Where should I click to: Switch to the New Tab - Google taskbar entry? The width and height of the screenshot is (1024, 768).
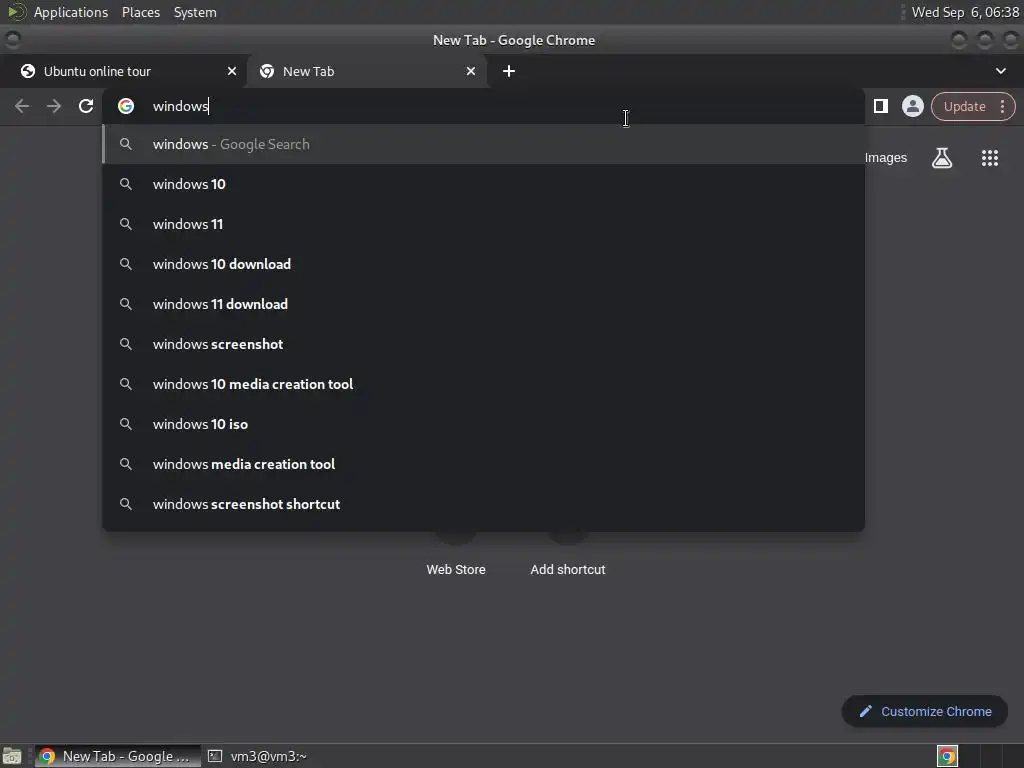point(118,756)
